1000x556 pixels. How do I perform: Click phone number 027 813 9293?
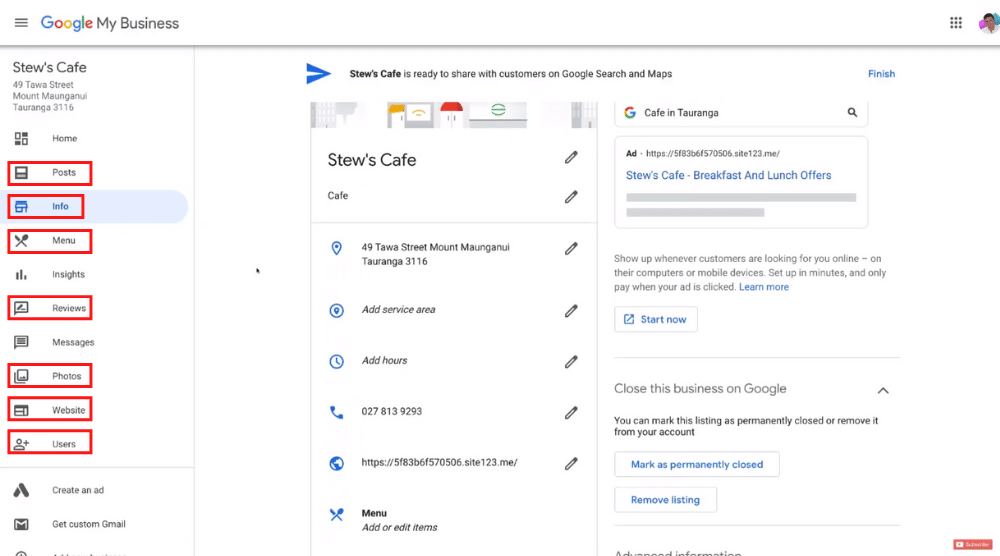click(392, 412)
